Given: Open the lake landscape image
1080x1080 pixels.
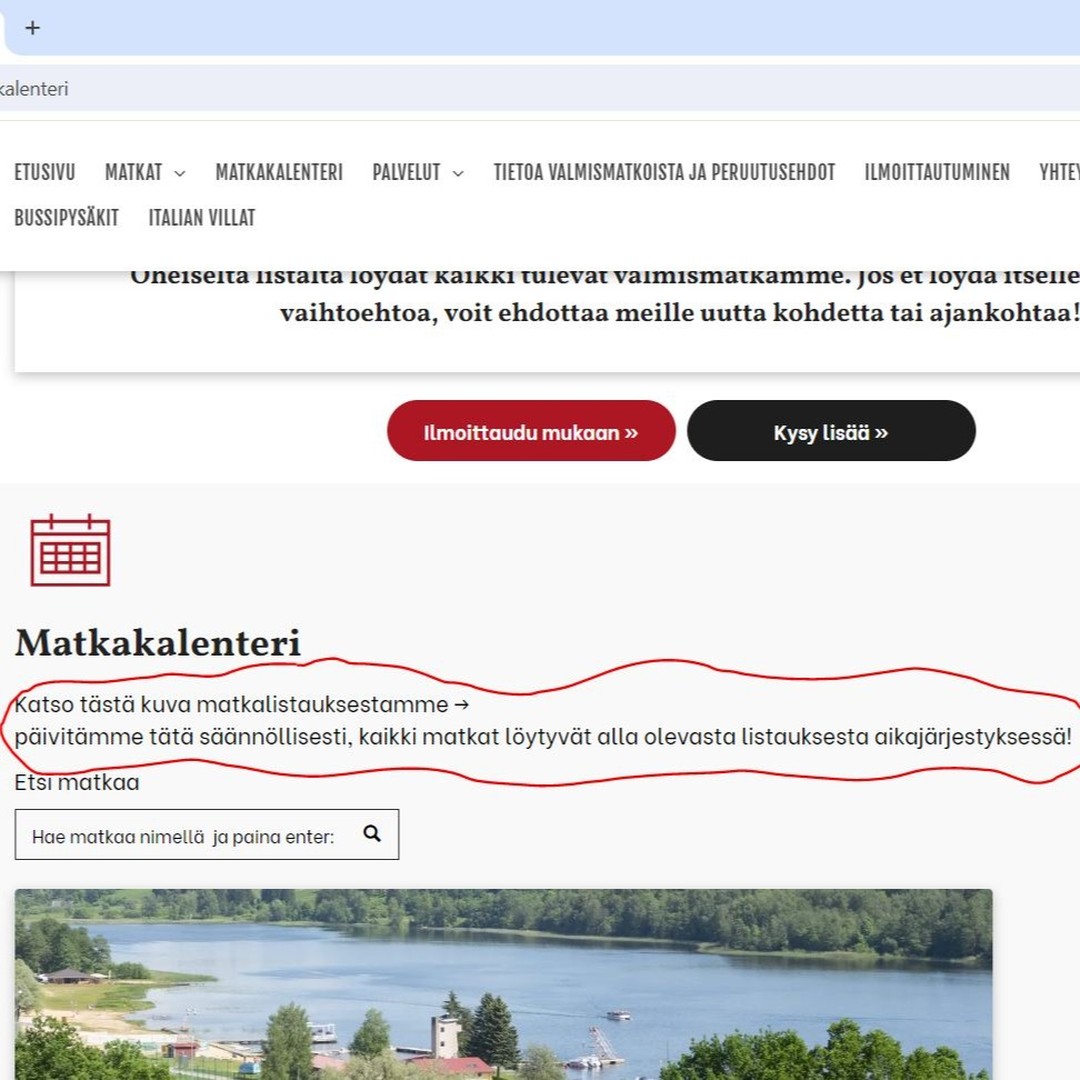Looking at the screenshot, I should coord(503,984).
